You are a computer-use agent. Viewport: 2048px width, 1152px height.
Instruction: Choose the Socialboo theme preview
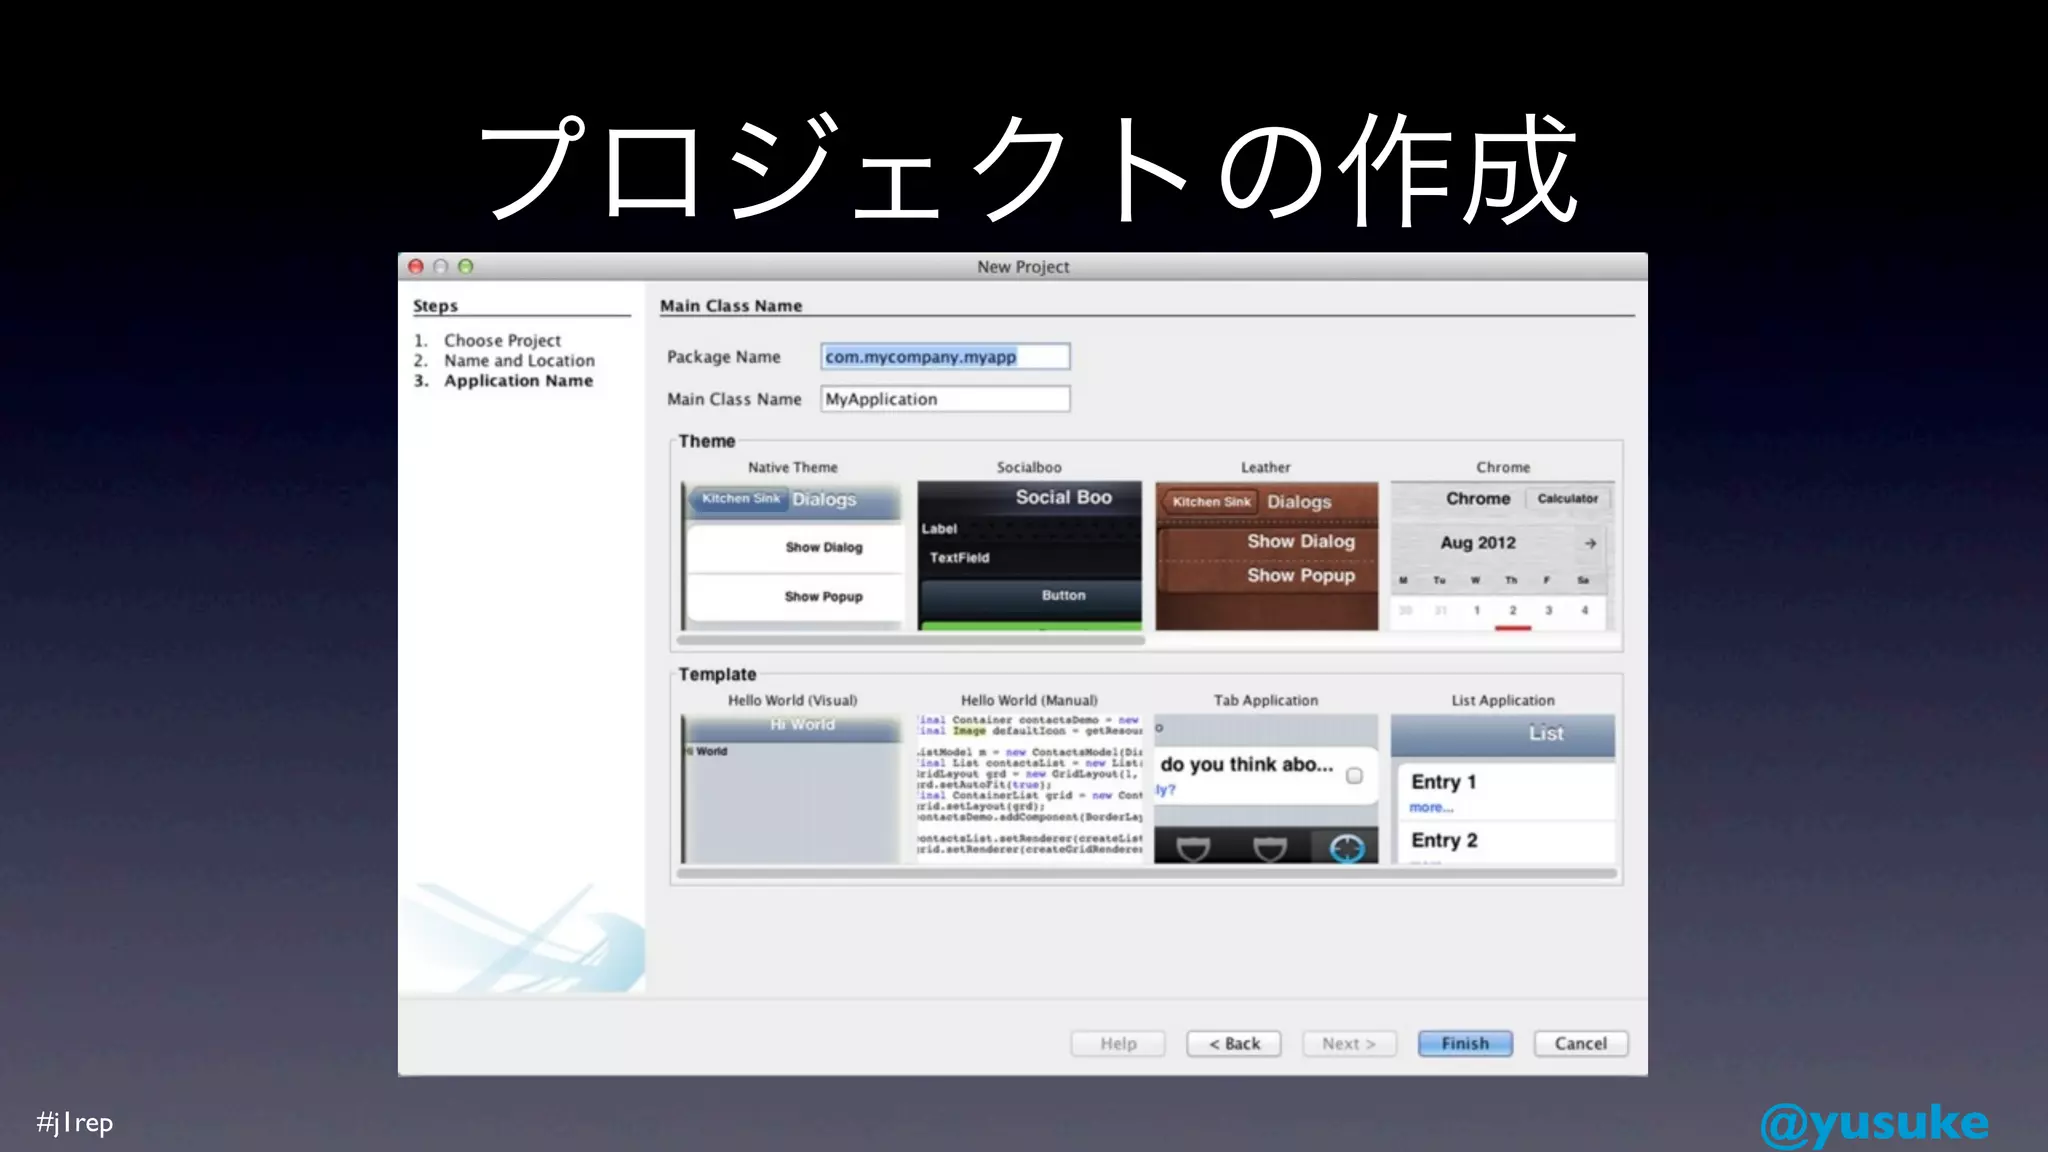tap(1029, 556)
